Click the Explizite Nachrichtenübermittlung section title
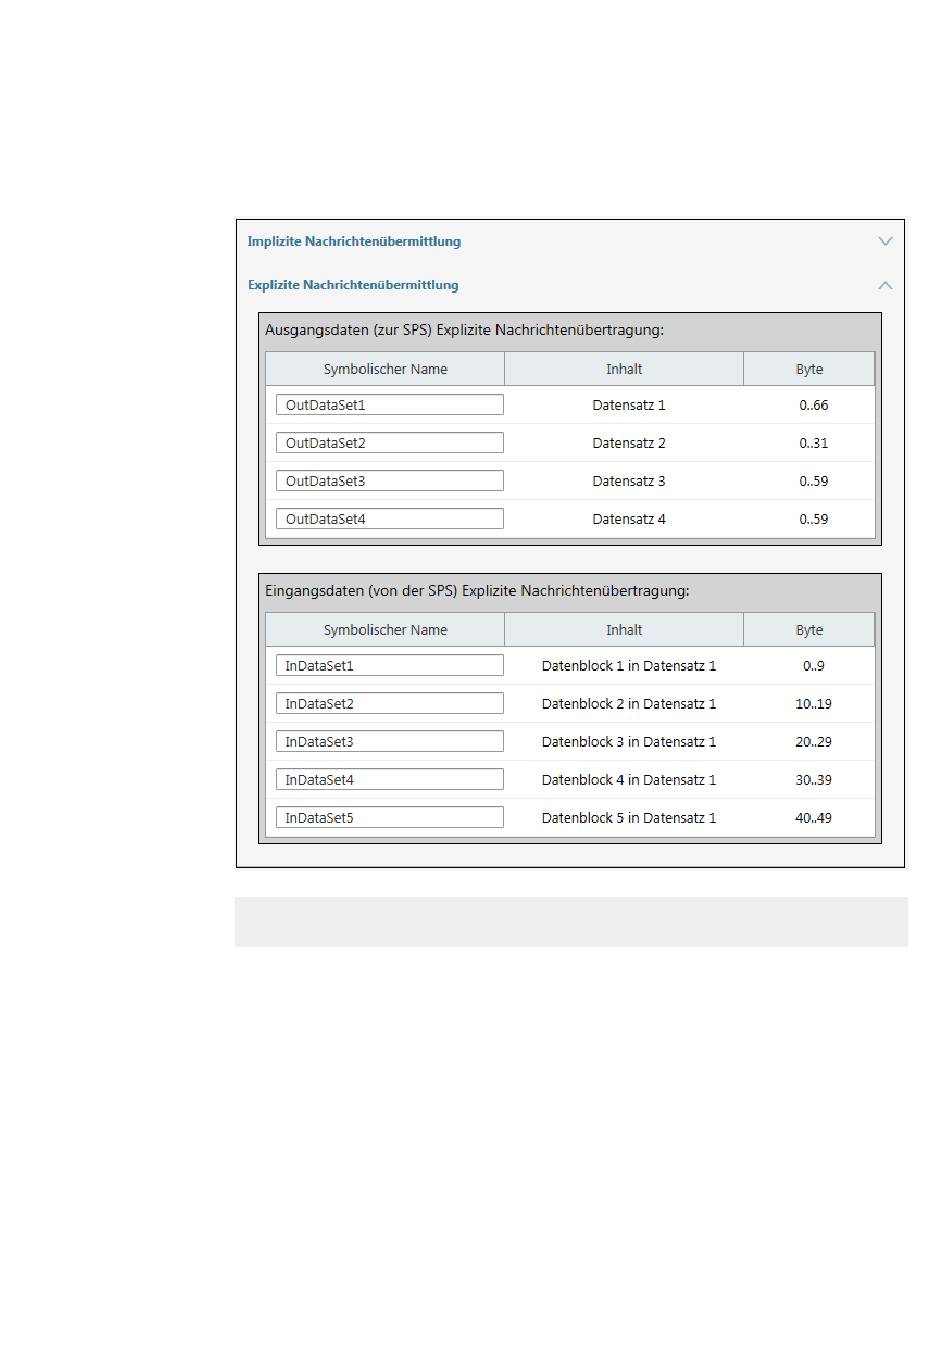 353,285
